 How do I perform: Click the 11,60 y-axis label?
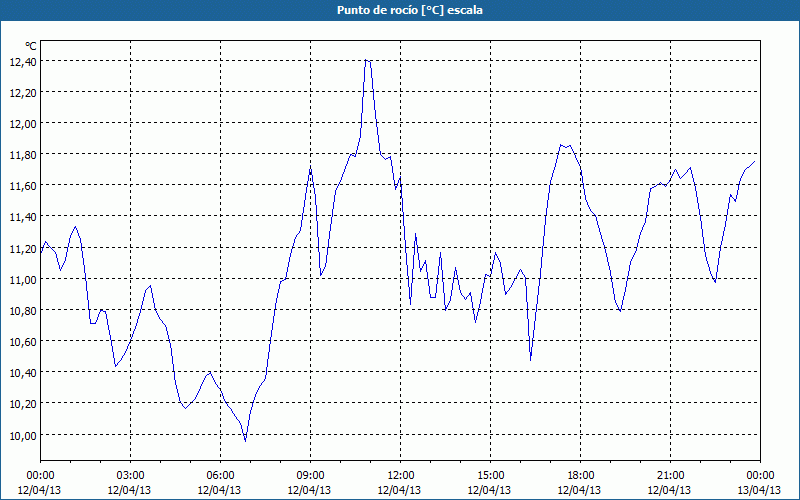pyautogui.click(x=23, y=186)
